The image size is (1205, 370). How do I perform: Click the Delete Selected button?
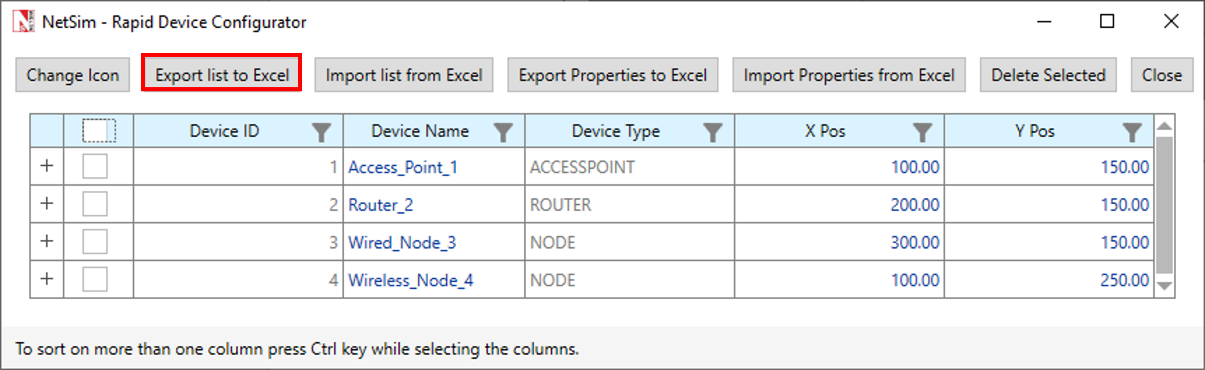[1048, 75]
